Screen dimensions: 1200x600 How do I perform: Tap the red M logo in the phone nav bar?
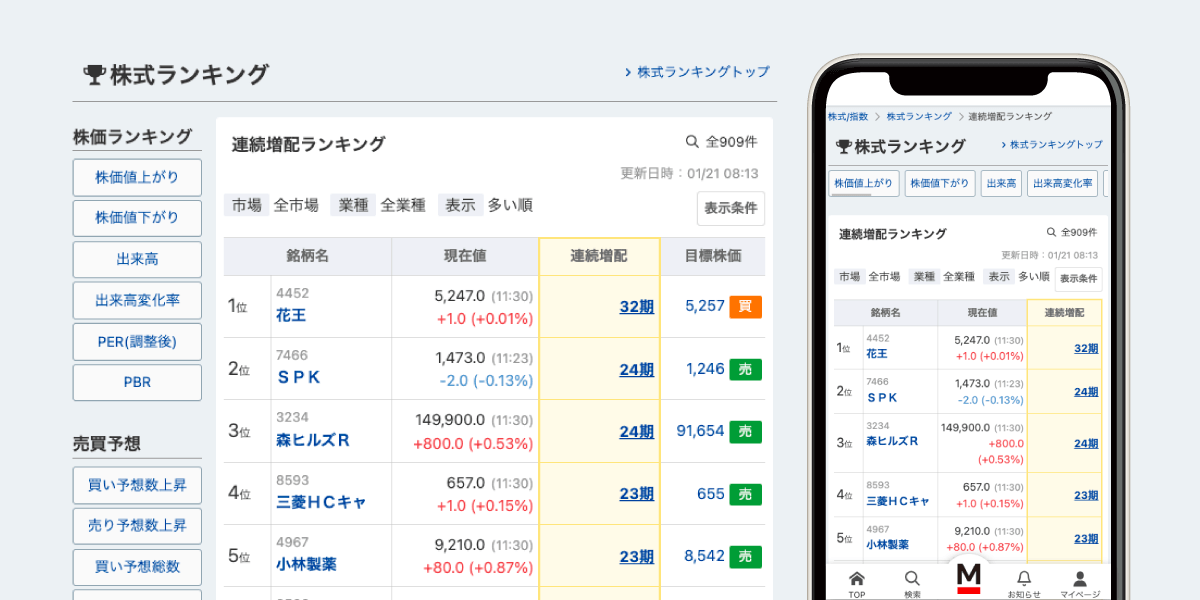coord(968,578)
